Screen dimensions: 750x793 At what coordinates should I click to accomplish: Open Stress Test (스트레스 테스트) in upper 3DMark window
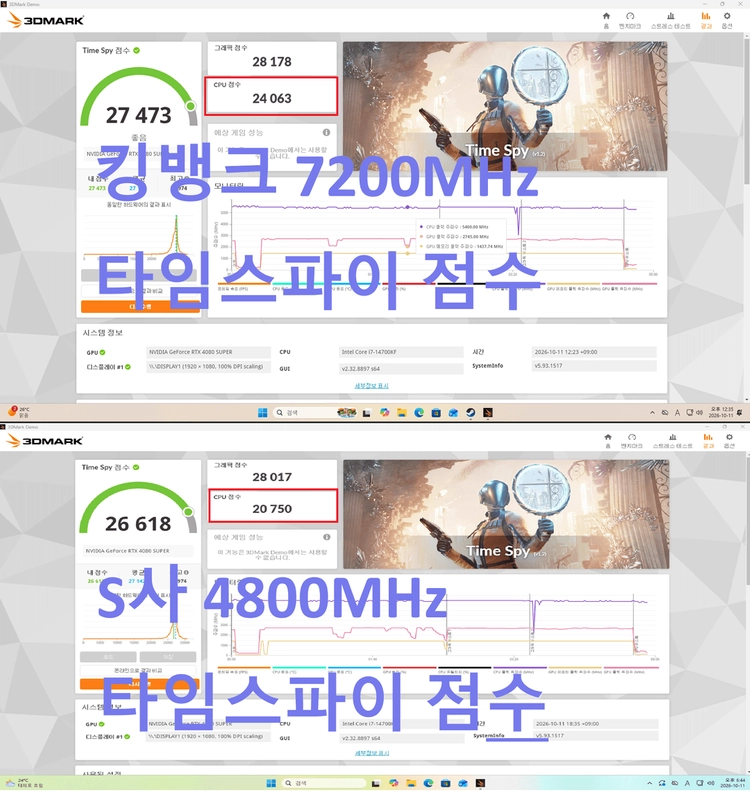click(670, 20)
